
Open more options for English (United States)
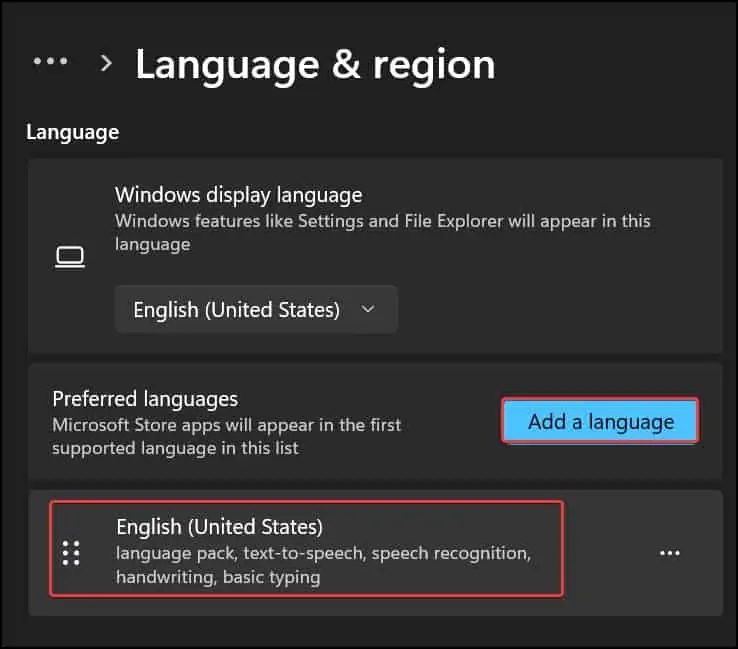[670, 553]
